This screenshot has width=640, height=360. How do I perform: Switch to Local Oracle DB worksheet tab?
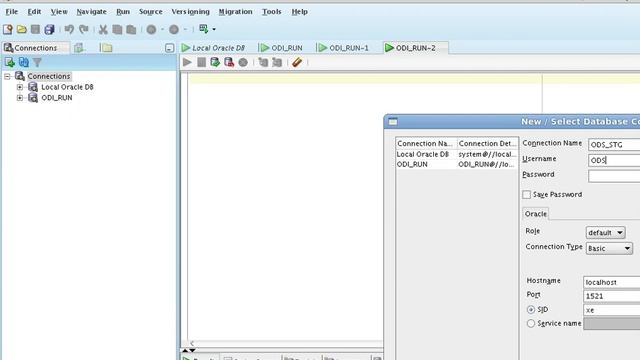[x=213, y=48]
